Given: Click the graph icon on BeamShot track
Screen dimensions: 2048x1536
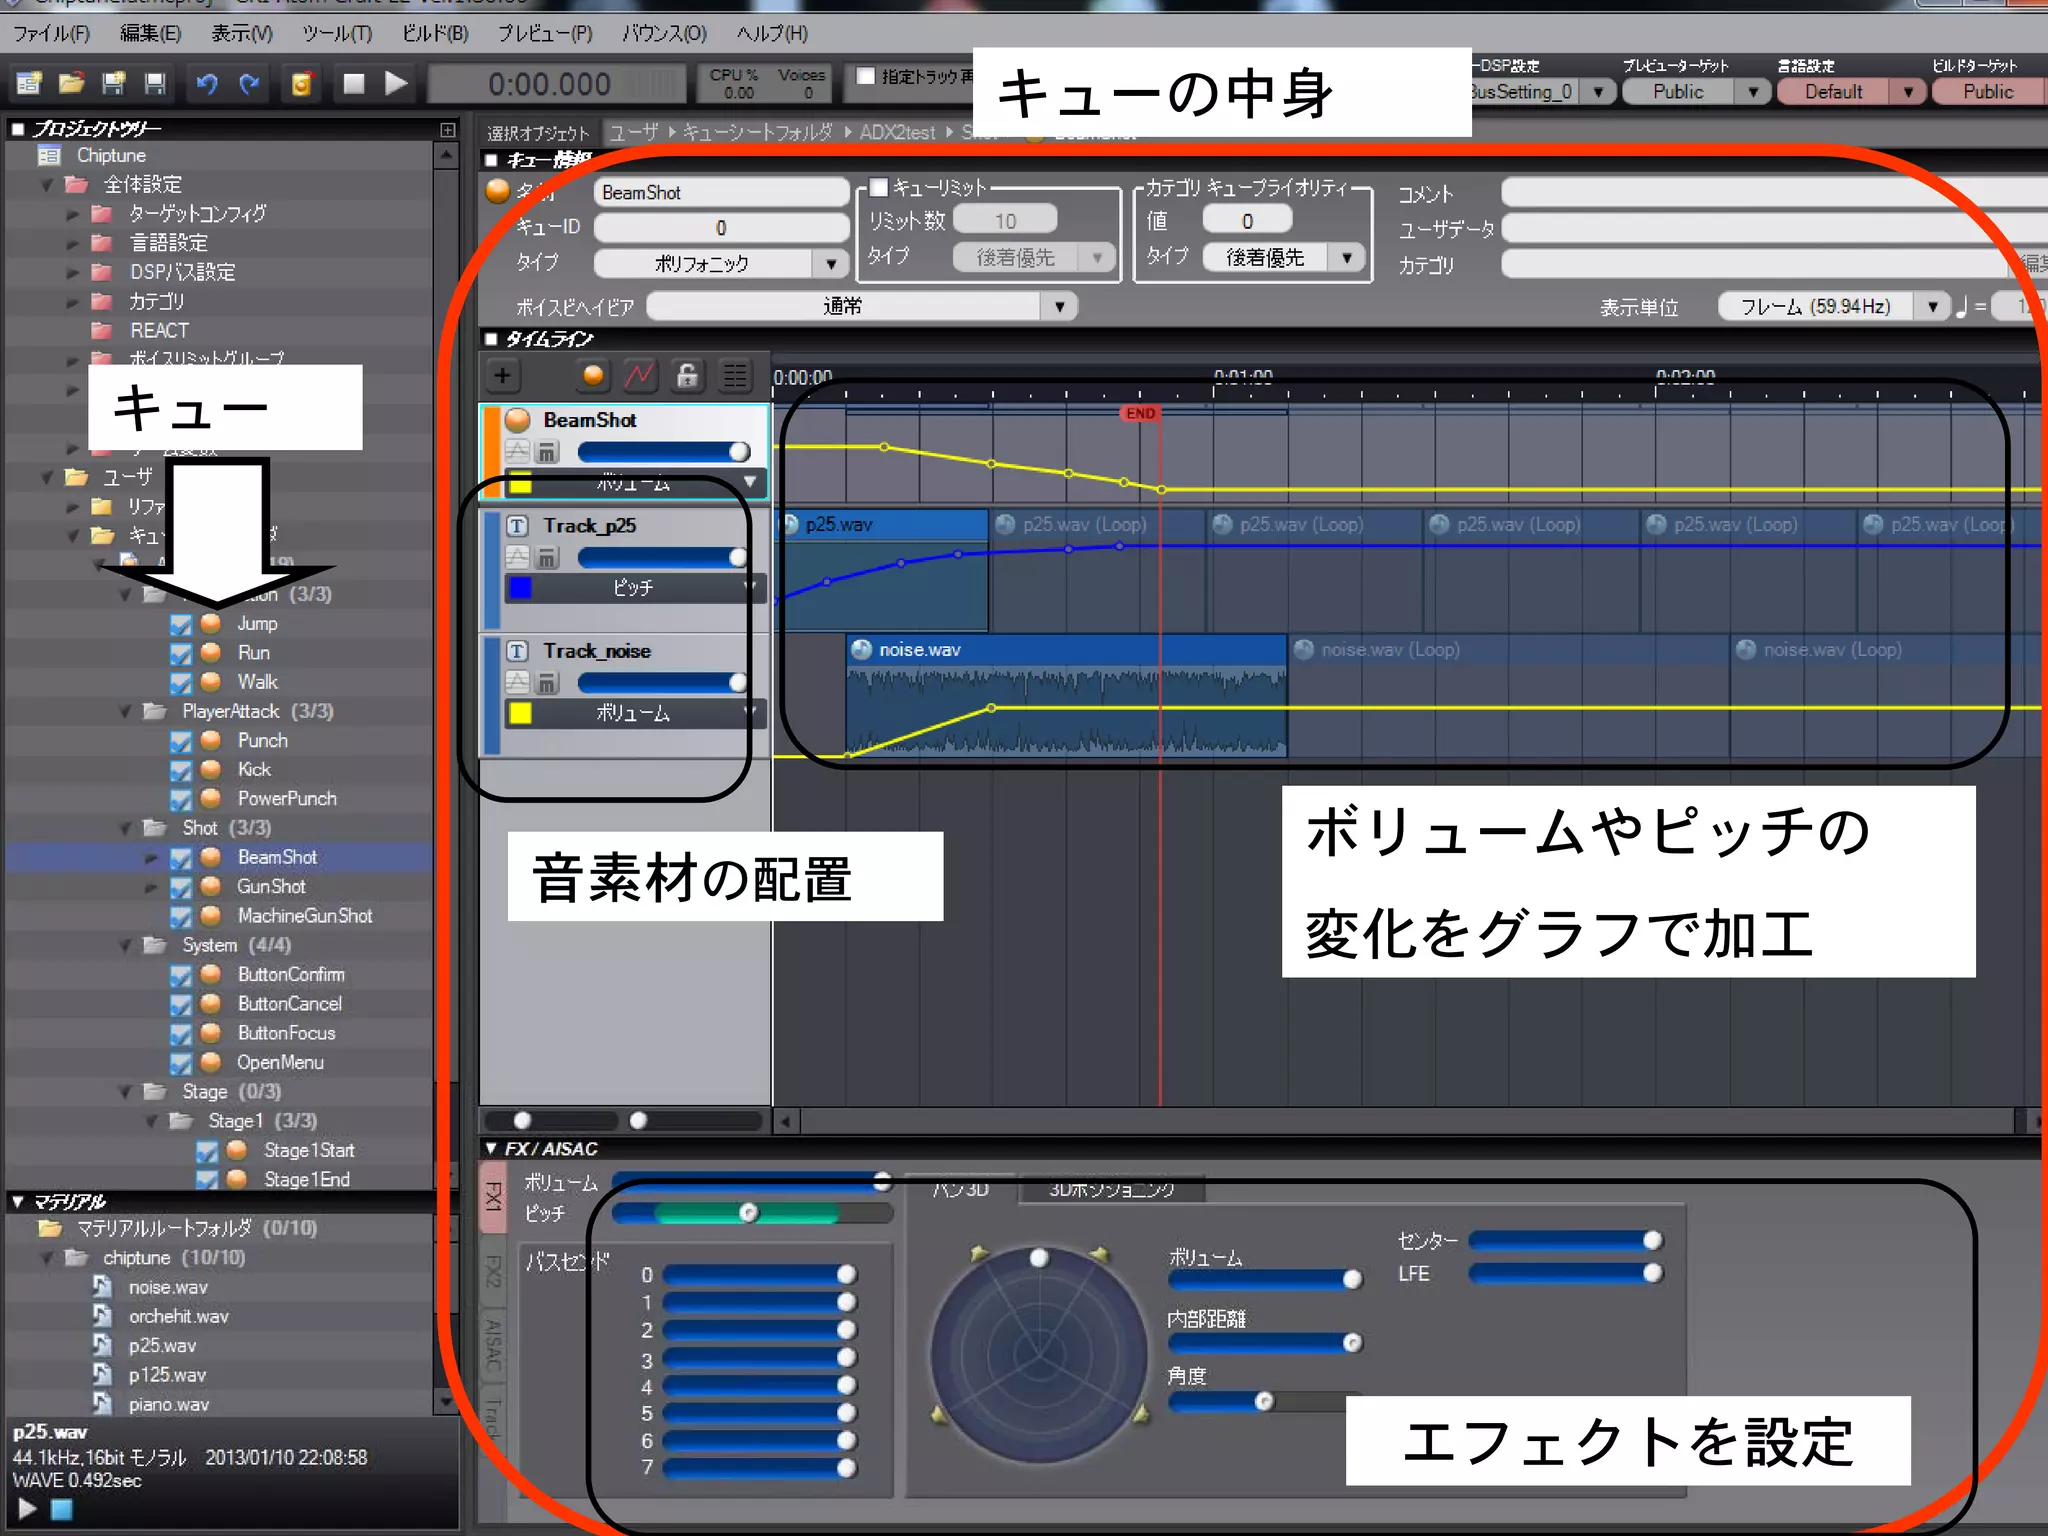Looking at the screenshot, I should (x=518, y=452).
